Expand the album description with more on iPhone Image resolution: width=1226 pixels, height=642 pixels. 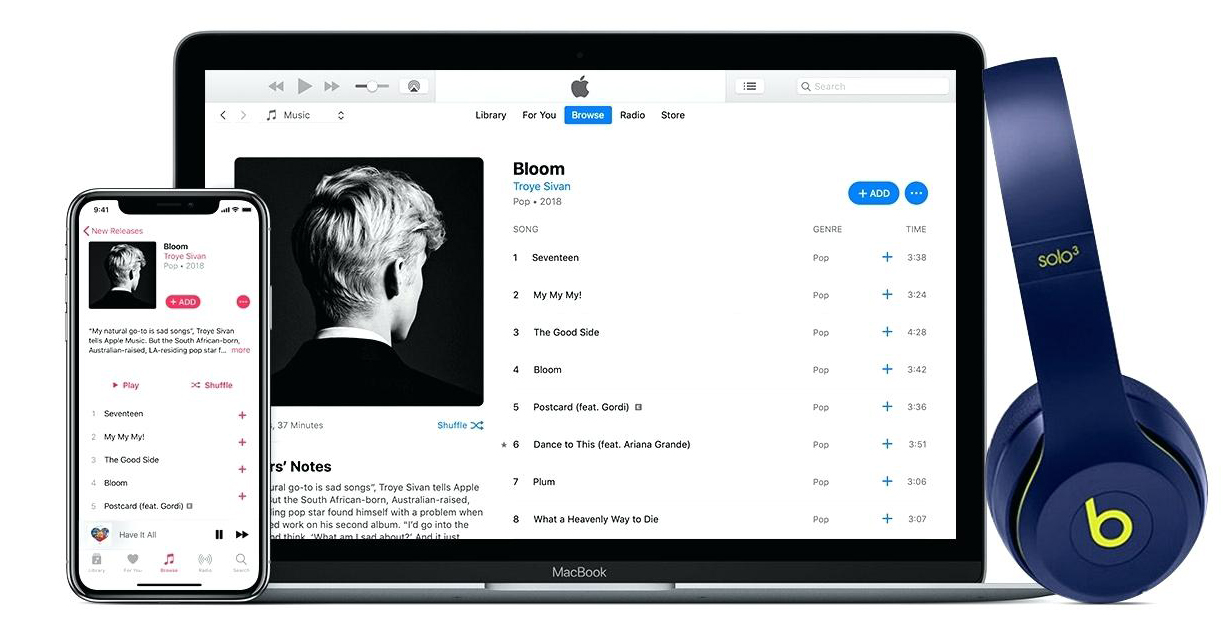[241, 351]
